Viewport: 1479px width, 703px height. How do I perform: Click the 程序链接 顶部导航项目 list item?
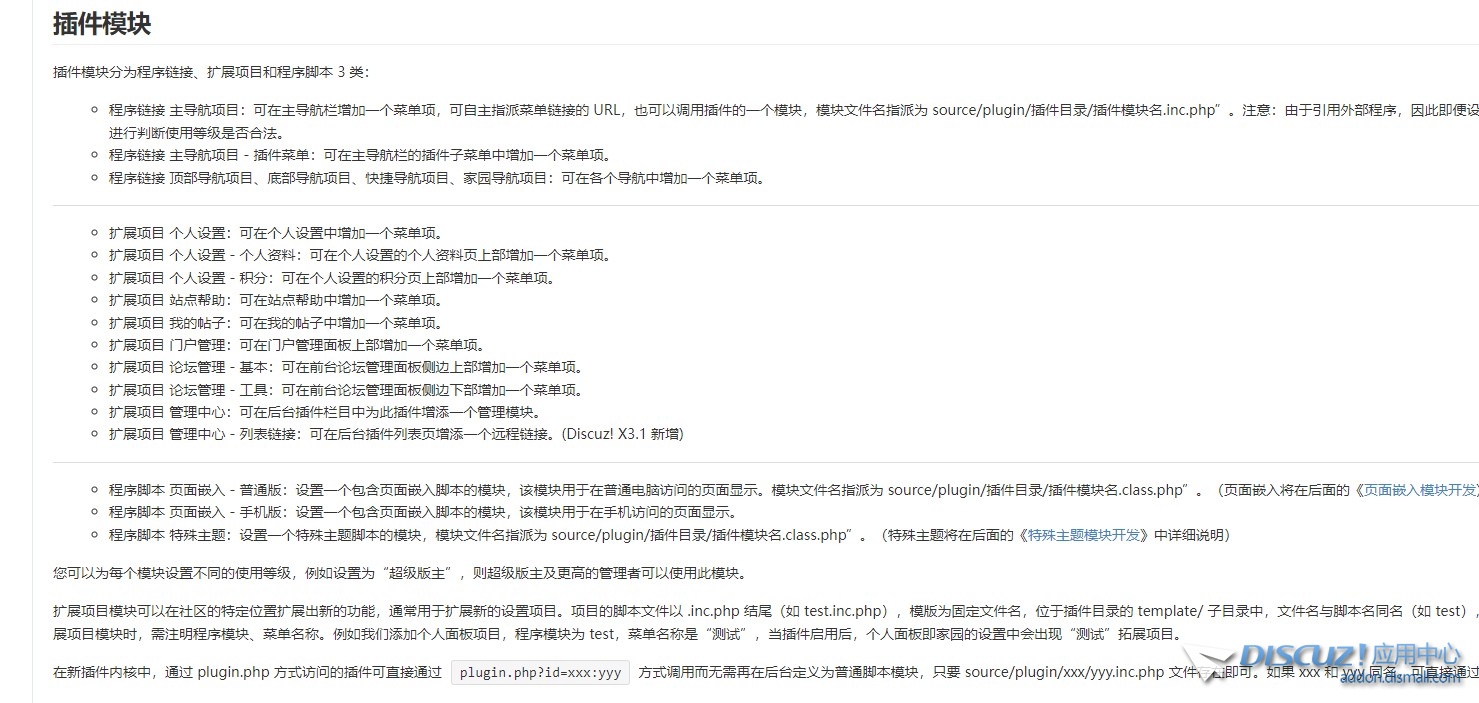437,178
